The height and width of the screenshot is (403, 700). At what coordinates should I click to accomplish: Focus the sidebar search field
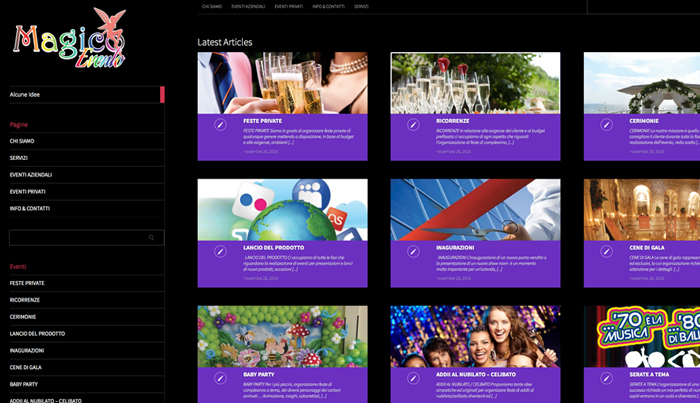[x=87, y=237]
